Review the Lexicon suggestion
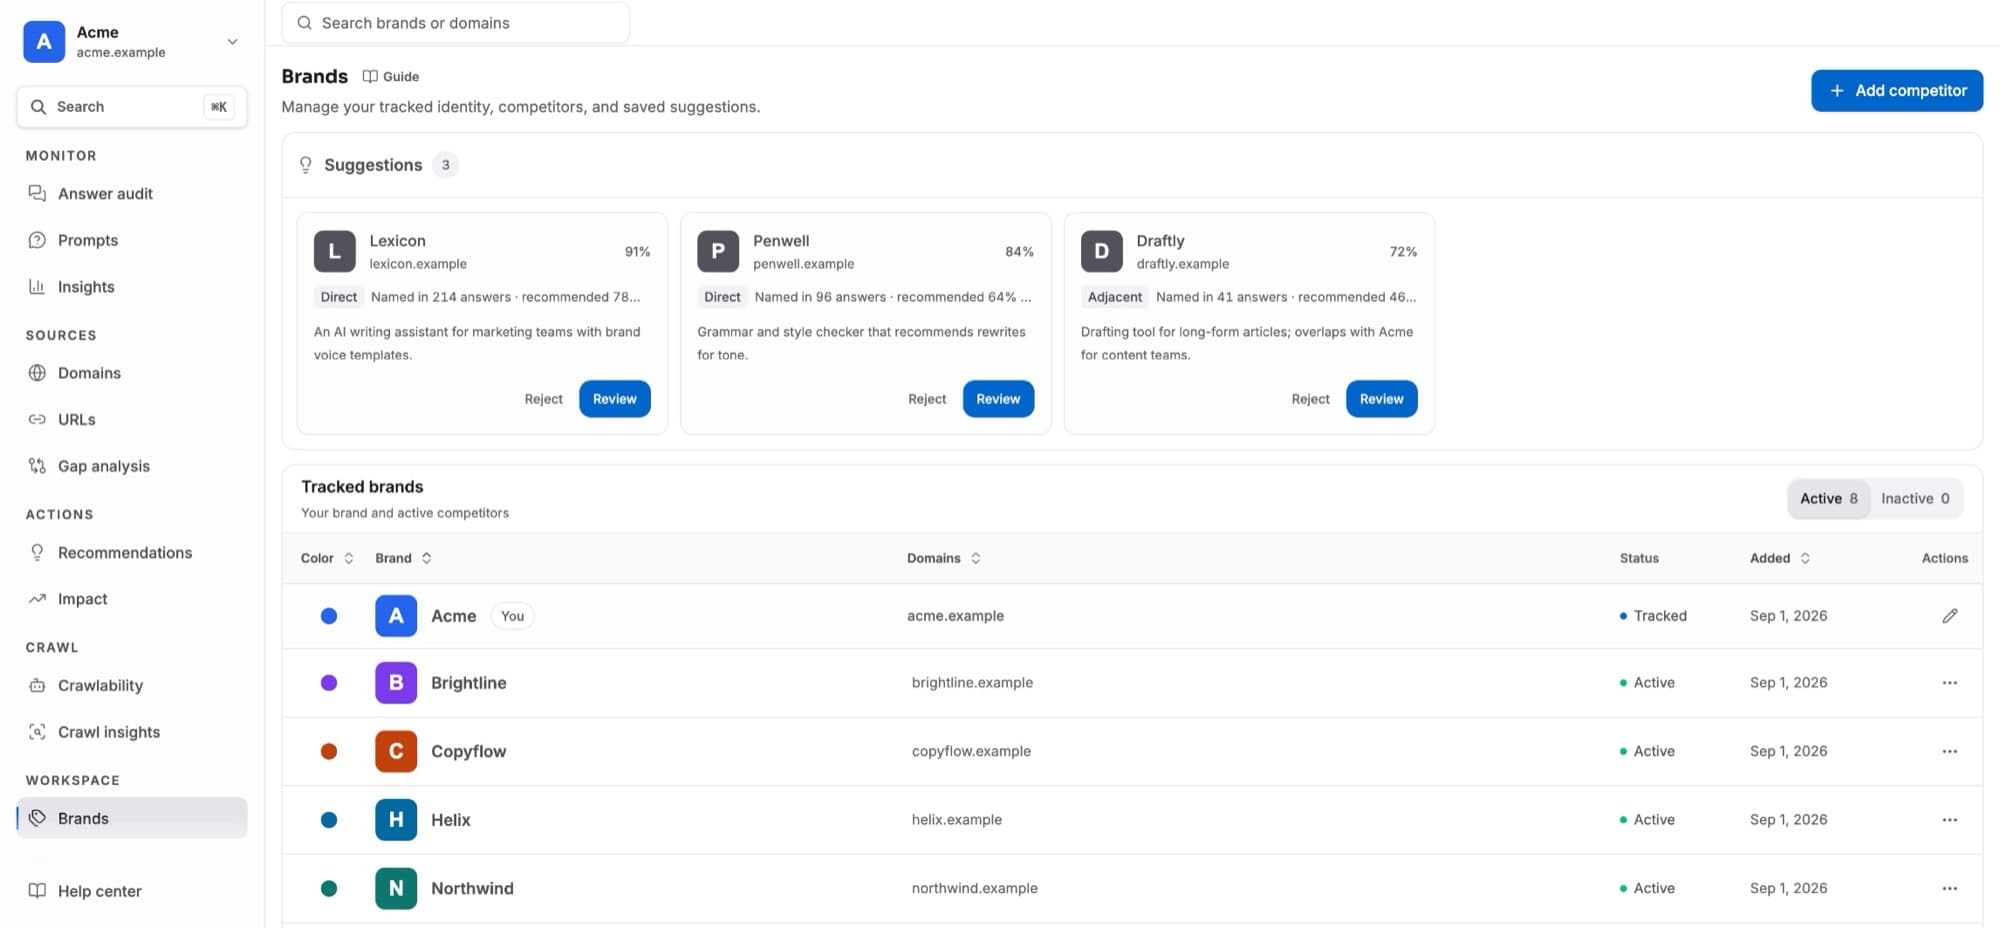 tap(614, 399)
